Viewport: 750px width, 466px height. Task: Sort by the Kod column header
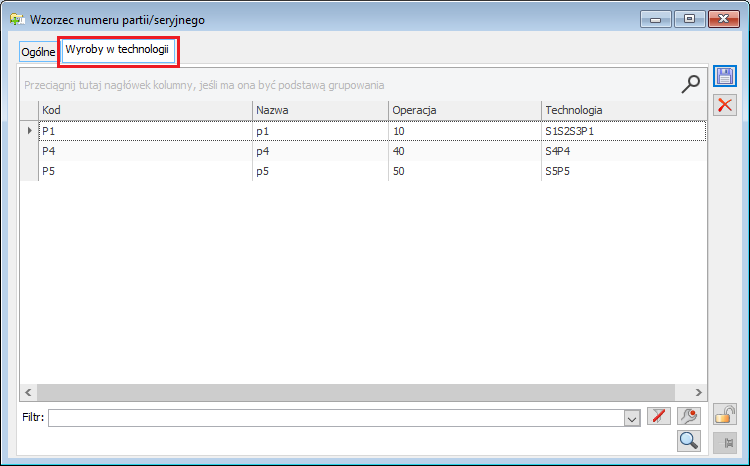(145, 110)
